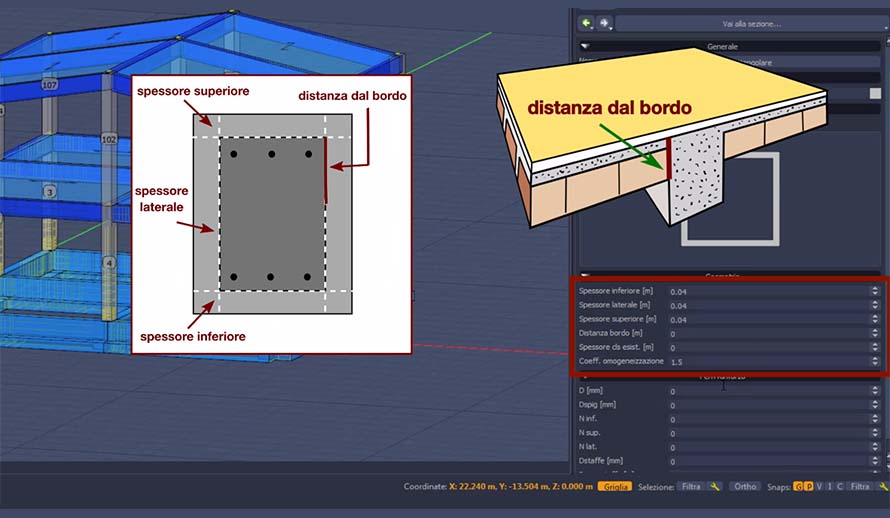Toggle the G snap mode
890x518 pixels.
click(798, 486)
